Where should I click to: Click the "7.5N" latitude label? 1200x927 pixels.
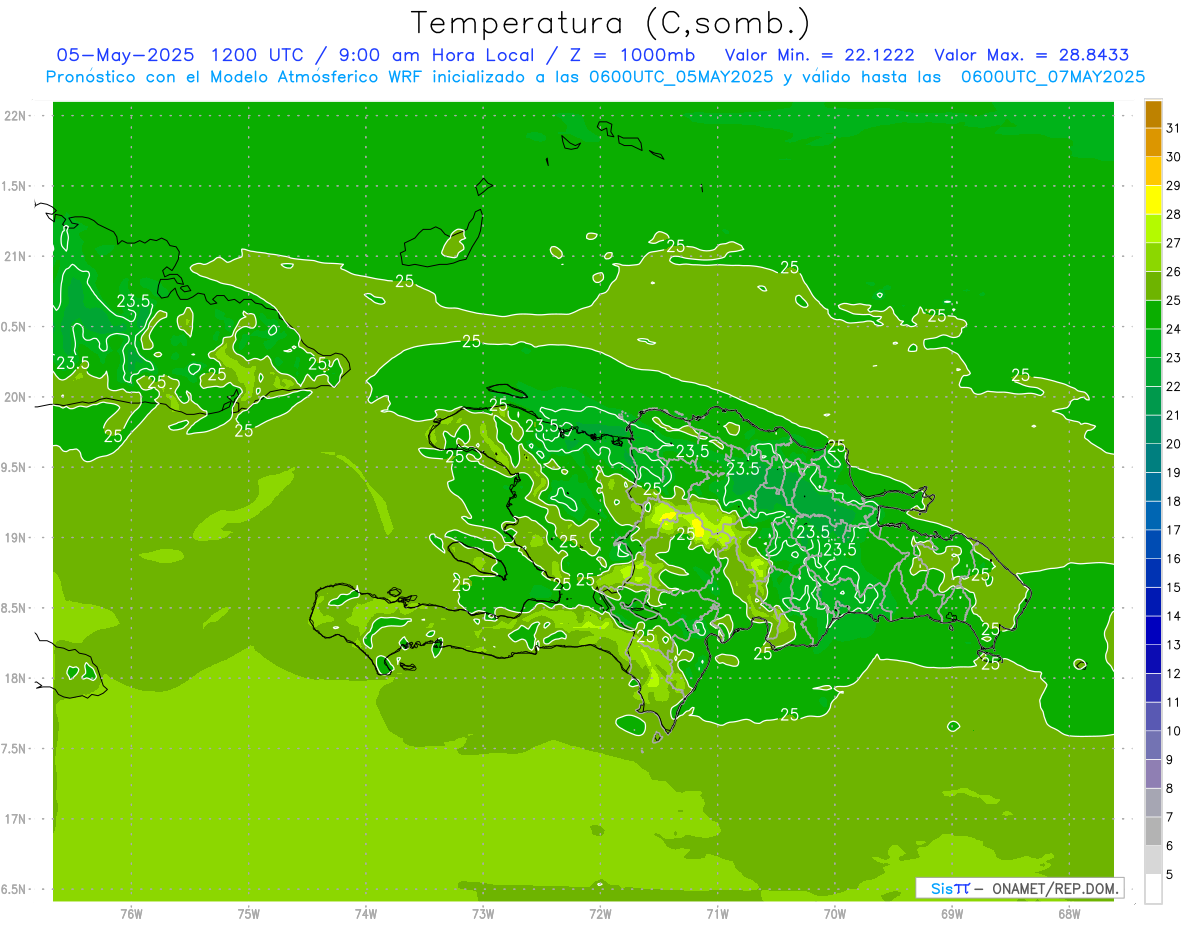pos(15,749)
